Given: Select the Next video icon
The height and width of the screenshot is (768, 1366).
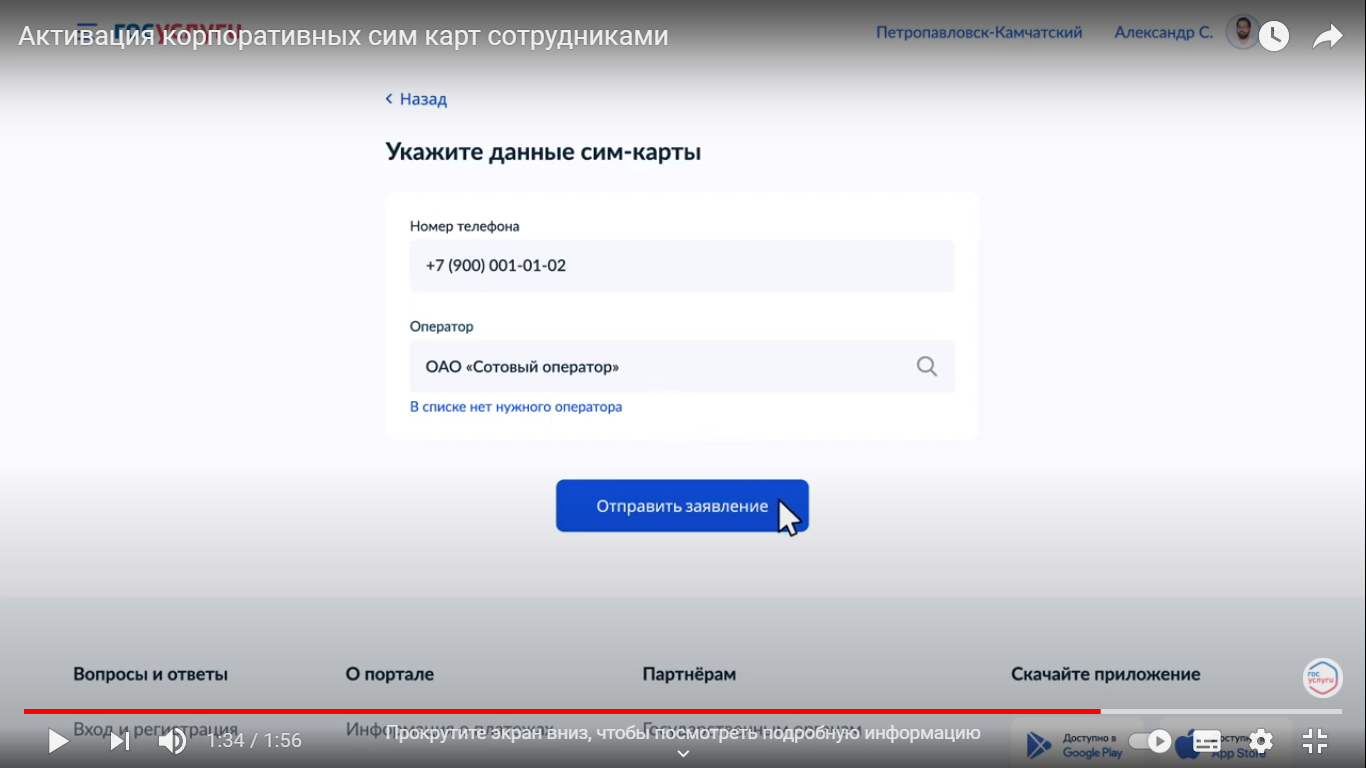Looking at the screenshot, I should coord(119,741).
